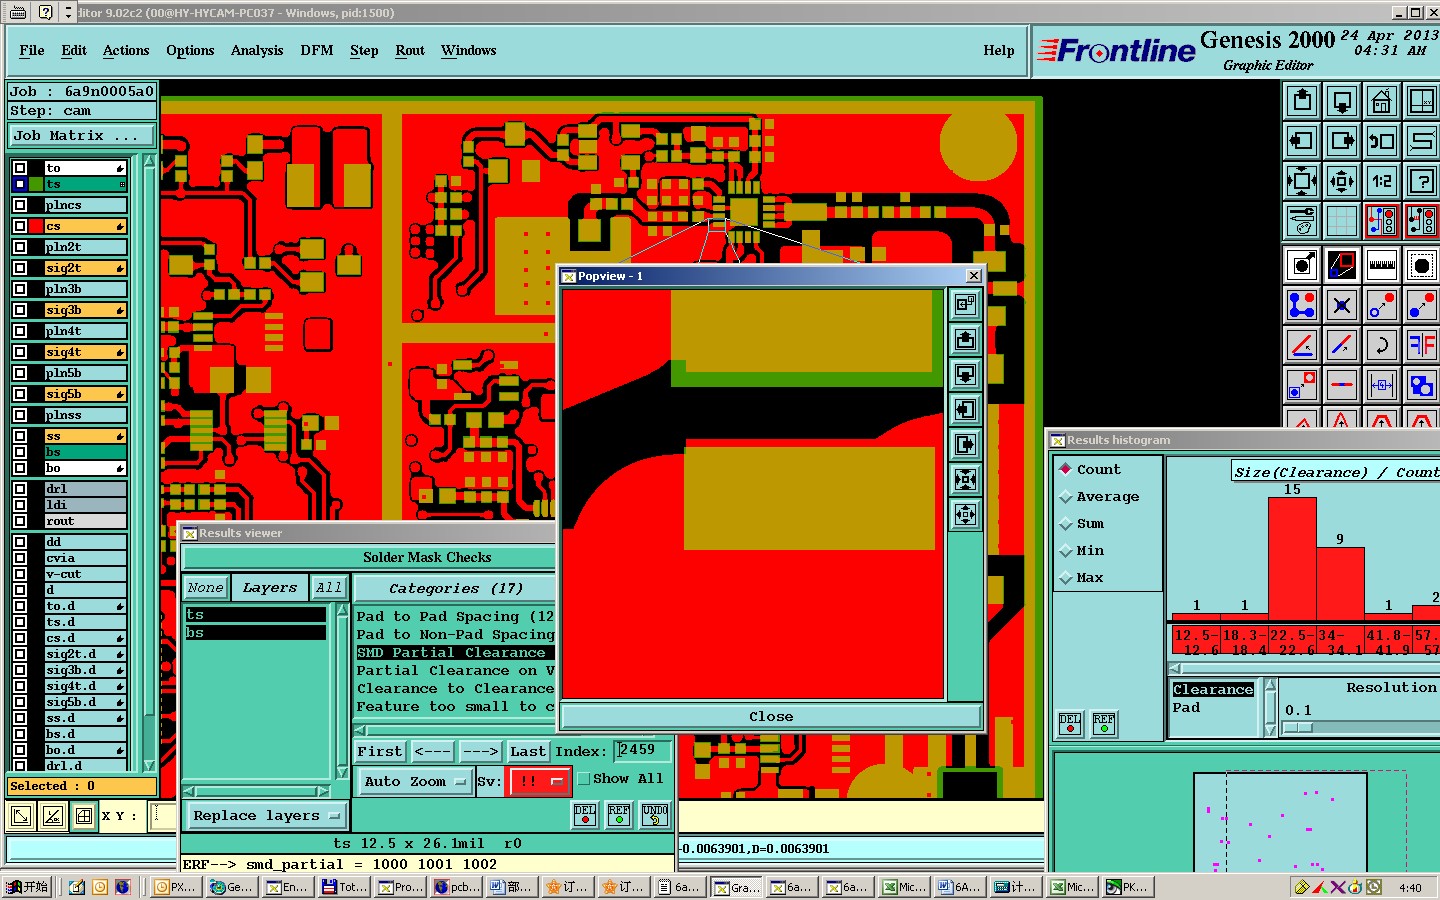
Task: Click the up arrow of results layer list scrollbar
Action: point(342,610)
